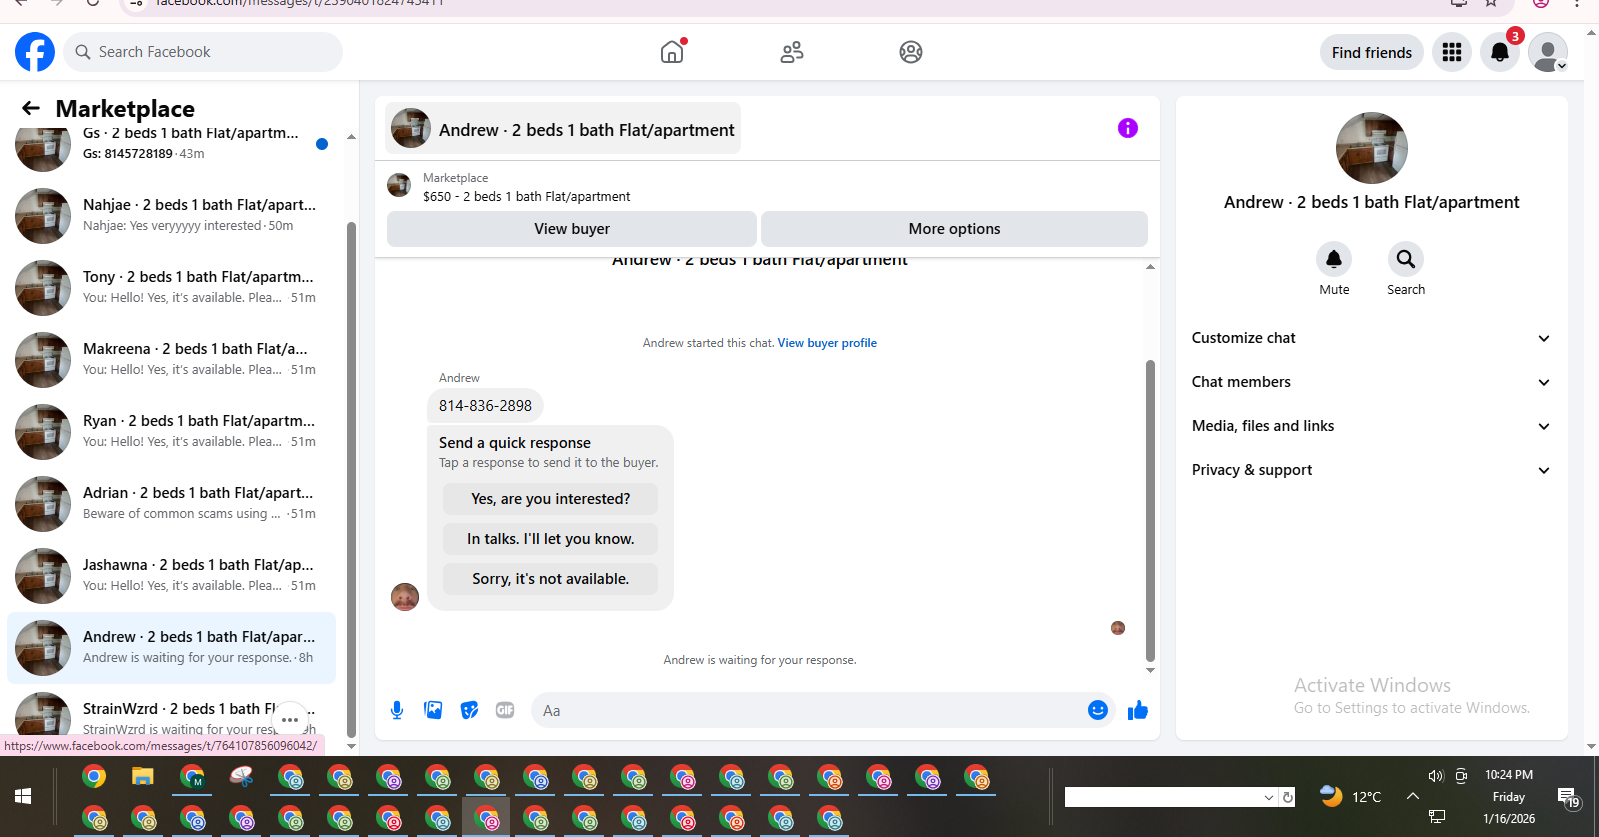
Task: Click the conversation list scrollbar
Action: 351,480
